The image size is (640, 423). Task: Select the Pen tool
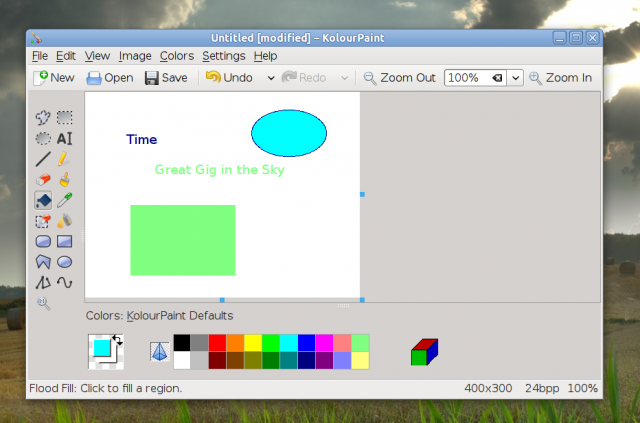[64, 159]
